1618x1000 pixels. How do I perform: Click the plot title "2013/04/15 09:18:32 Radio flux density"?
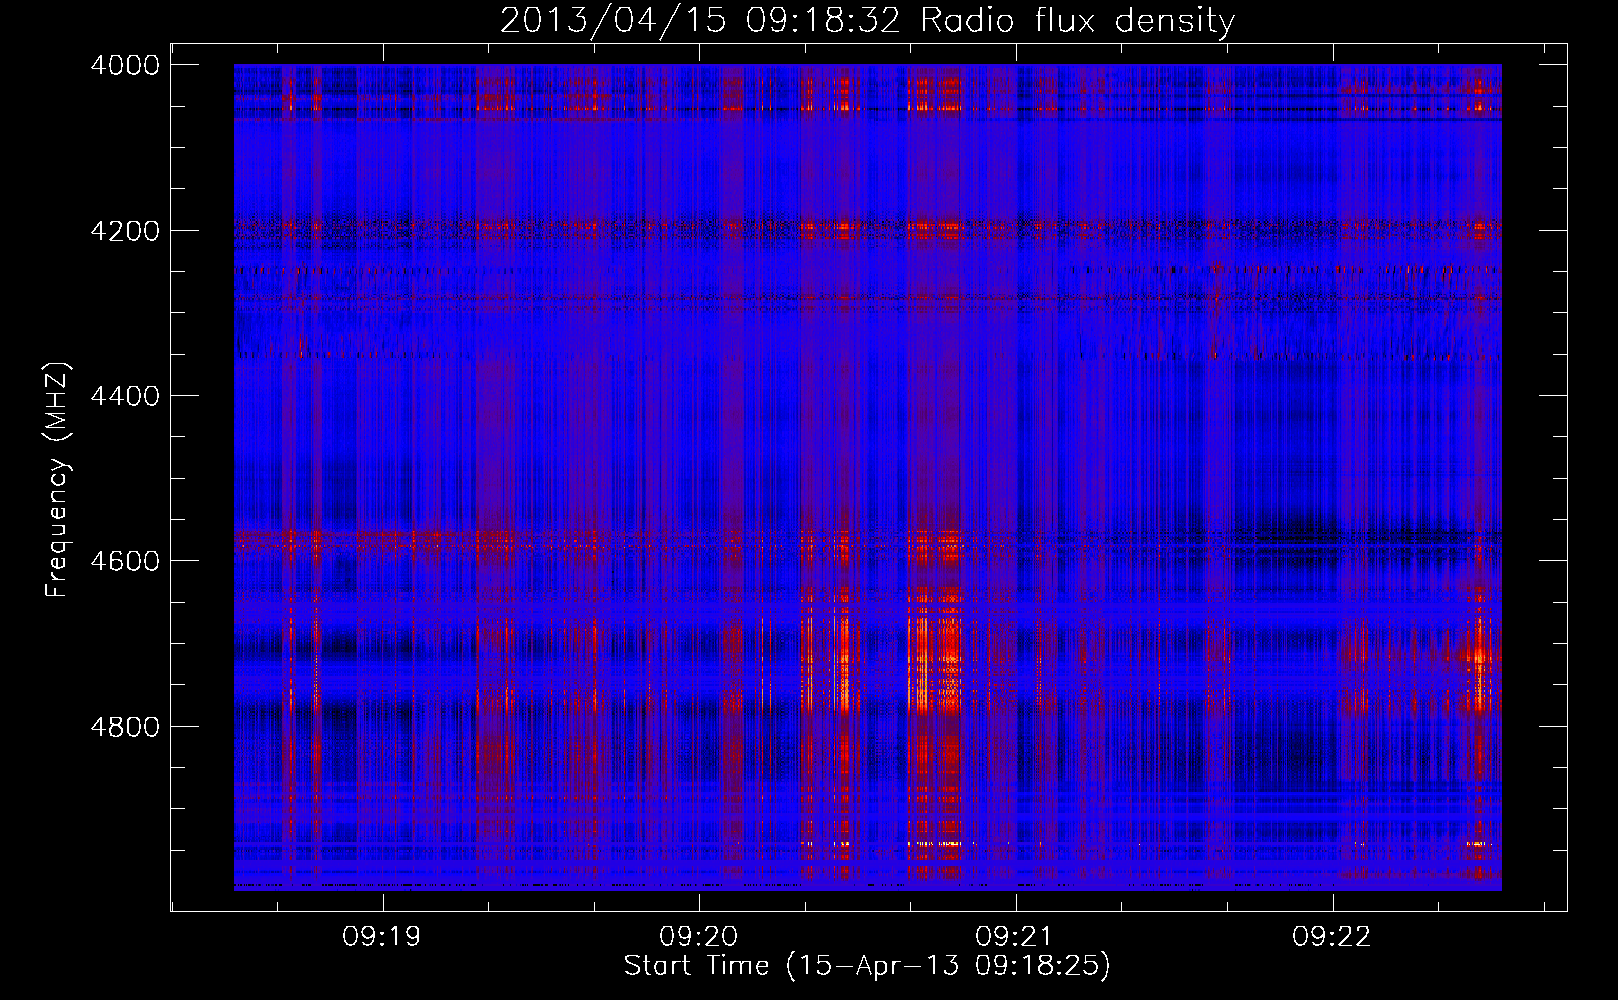point(867,21)
